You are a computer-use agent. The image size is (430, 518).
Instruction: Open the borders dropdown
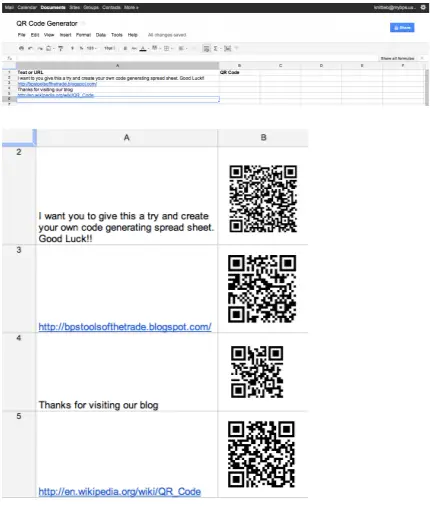pyautogui.click(x=168, y=48)
